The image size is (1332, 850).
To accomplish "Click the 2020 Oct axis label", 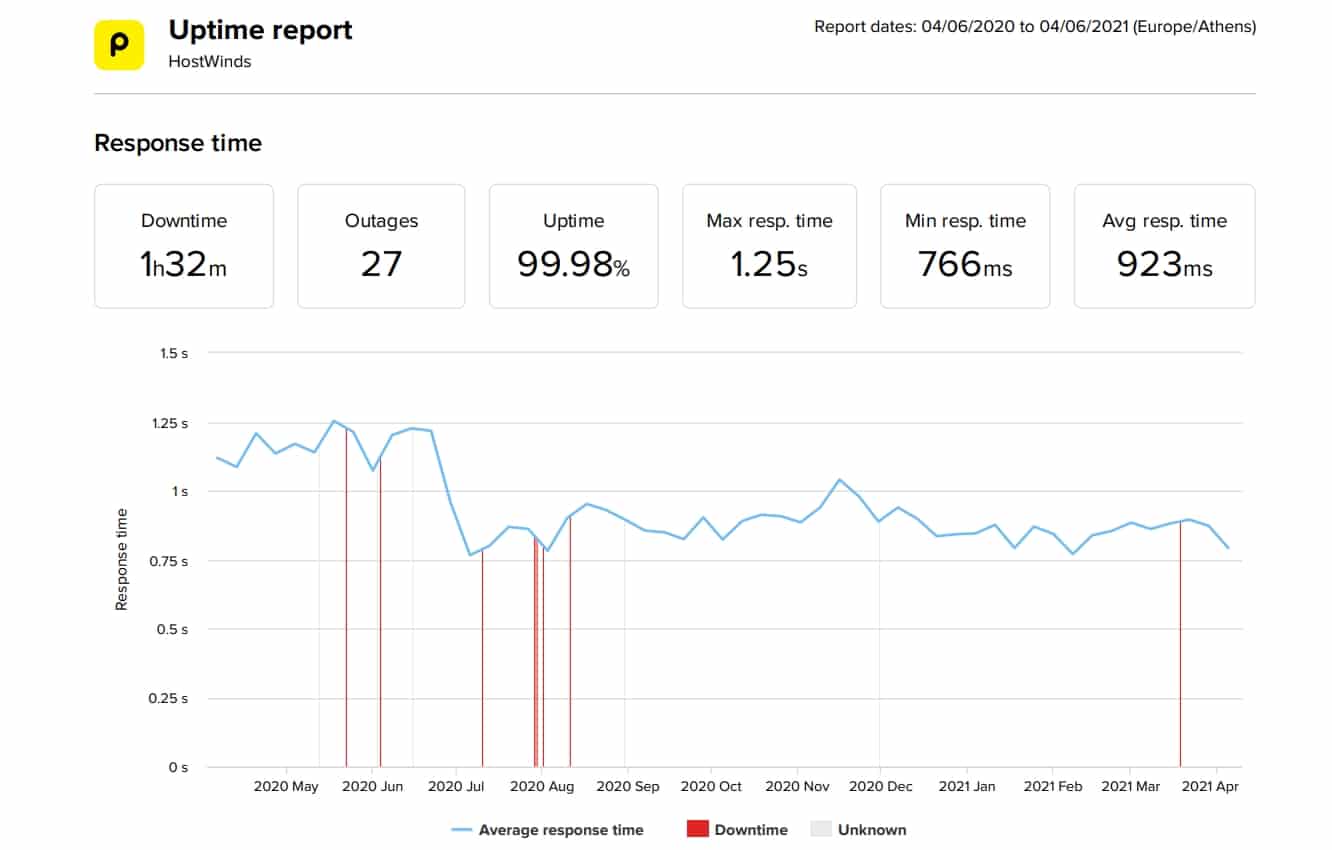I will (710, 787).
